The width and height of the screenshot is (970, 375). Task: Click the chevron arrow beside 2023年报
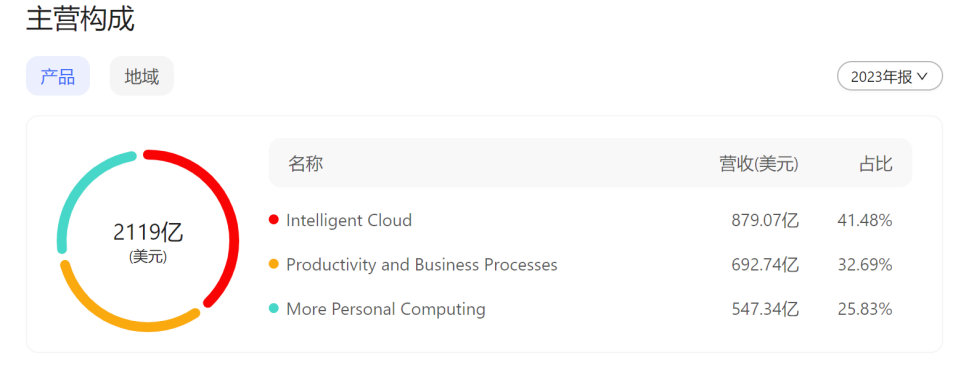tap(923, 77)
